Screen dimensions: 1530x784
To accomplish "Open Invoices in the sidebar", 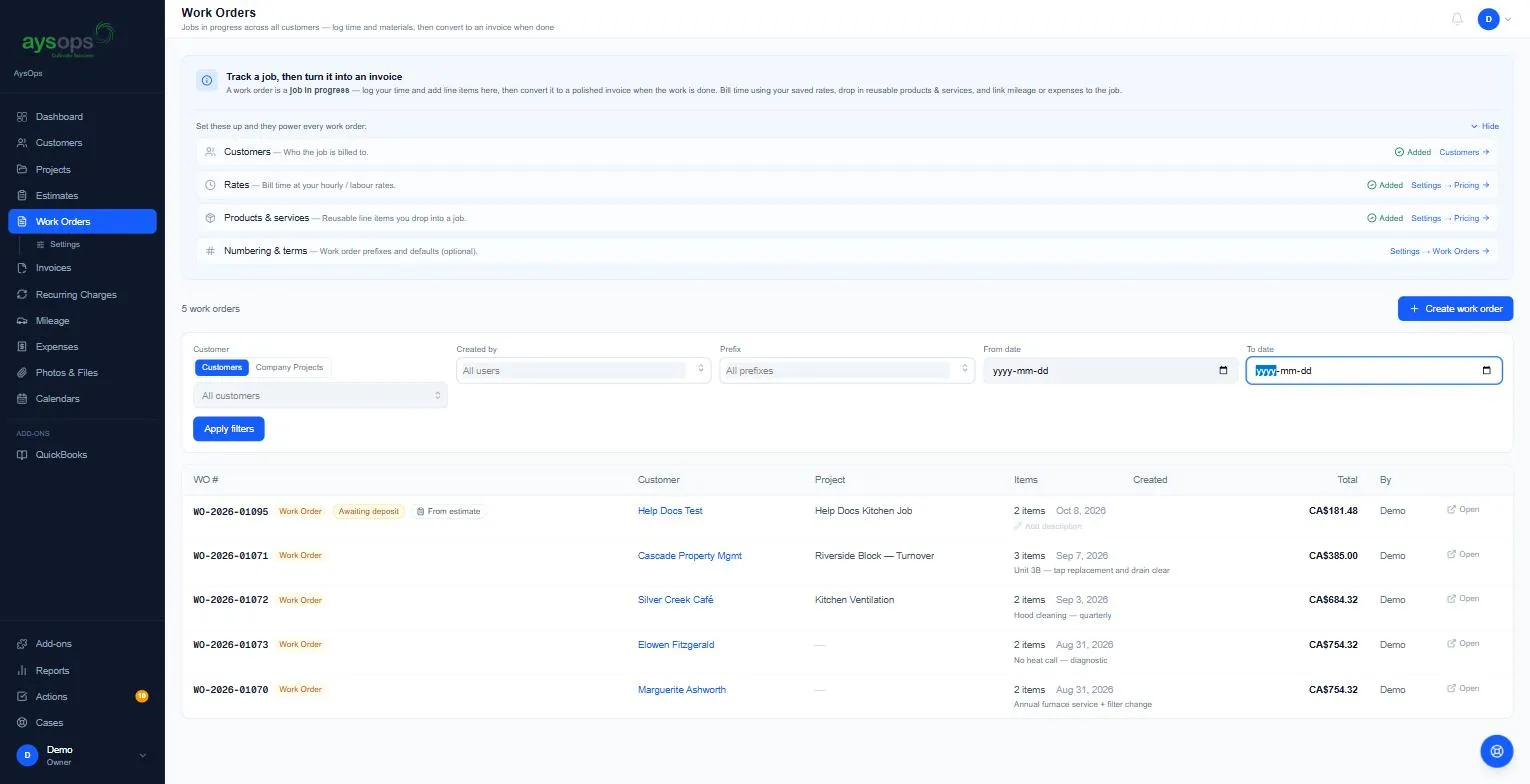I will coord(82,268).
